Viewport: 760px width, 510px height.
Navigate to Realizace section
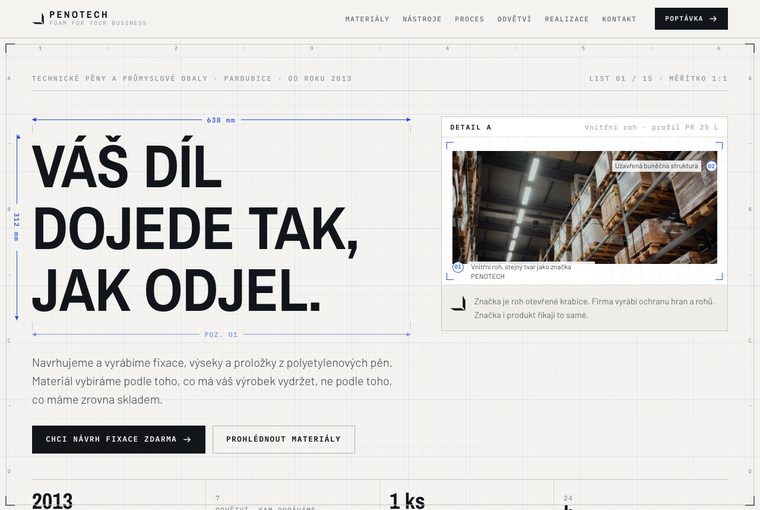point(567,19)
